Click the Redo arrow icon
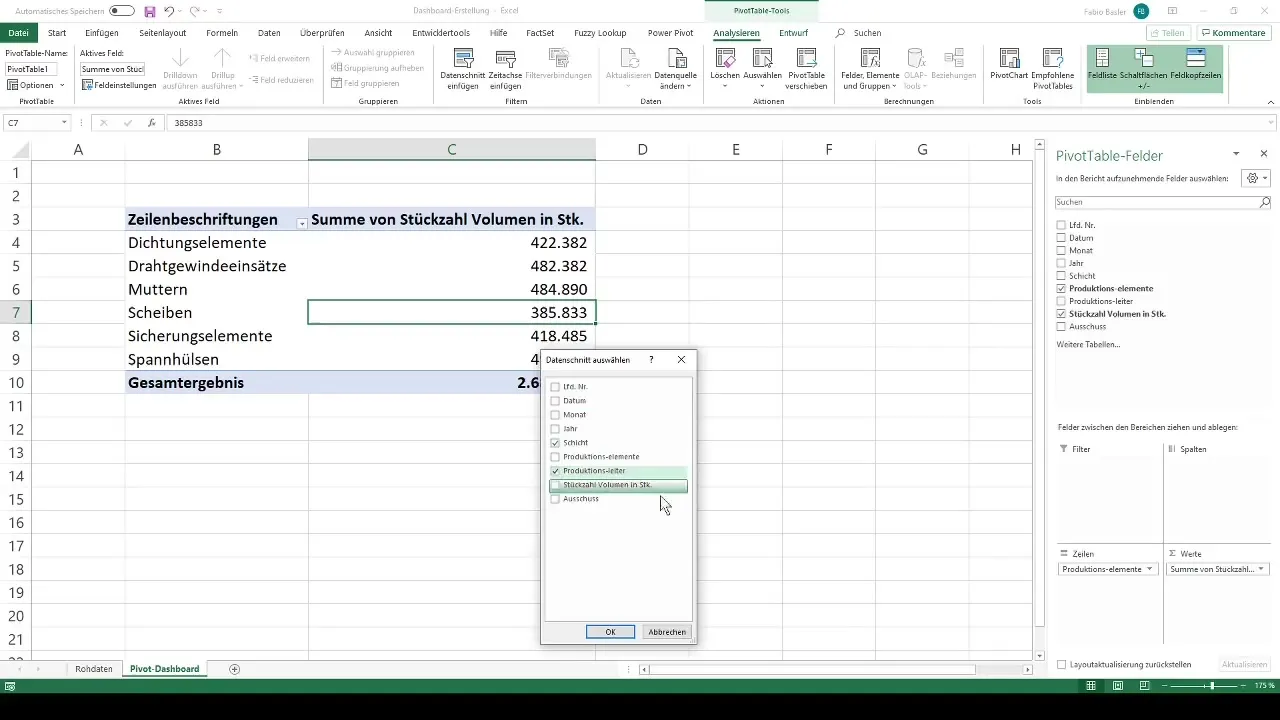 (196, 11)
